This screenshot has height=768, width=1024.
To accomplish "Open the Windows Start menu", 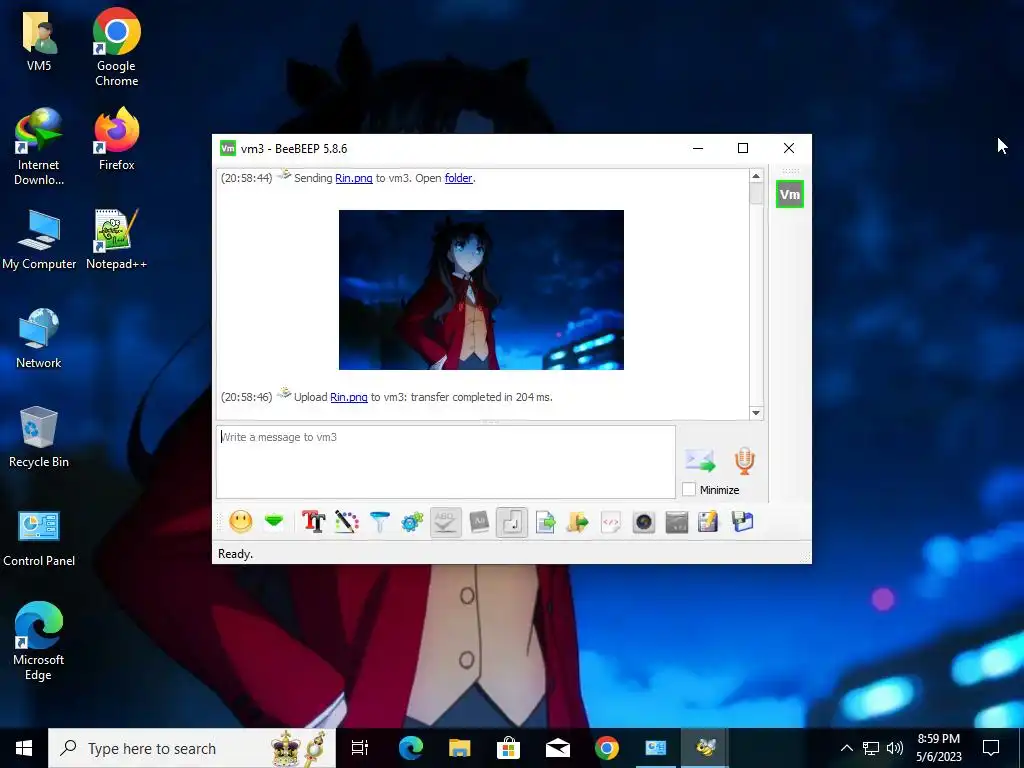I will pos(24,748).
